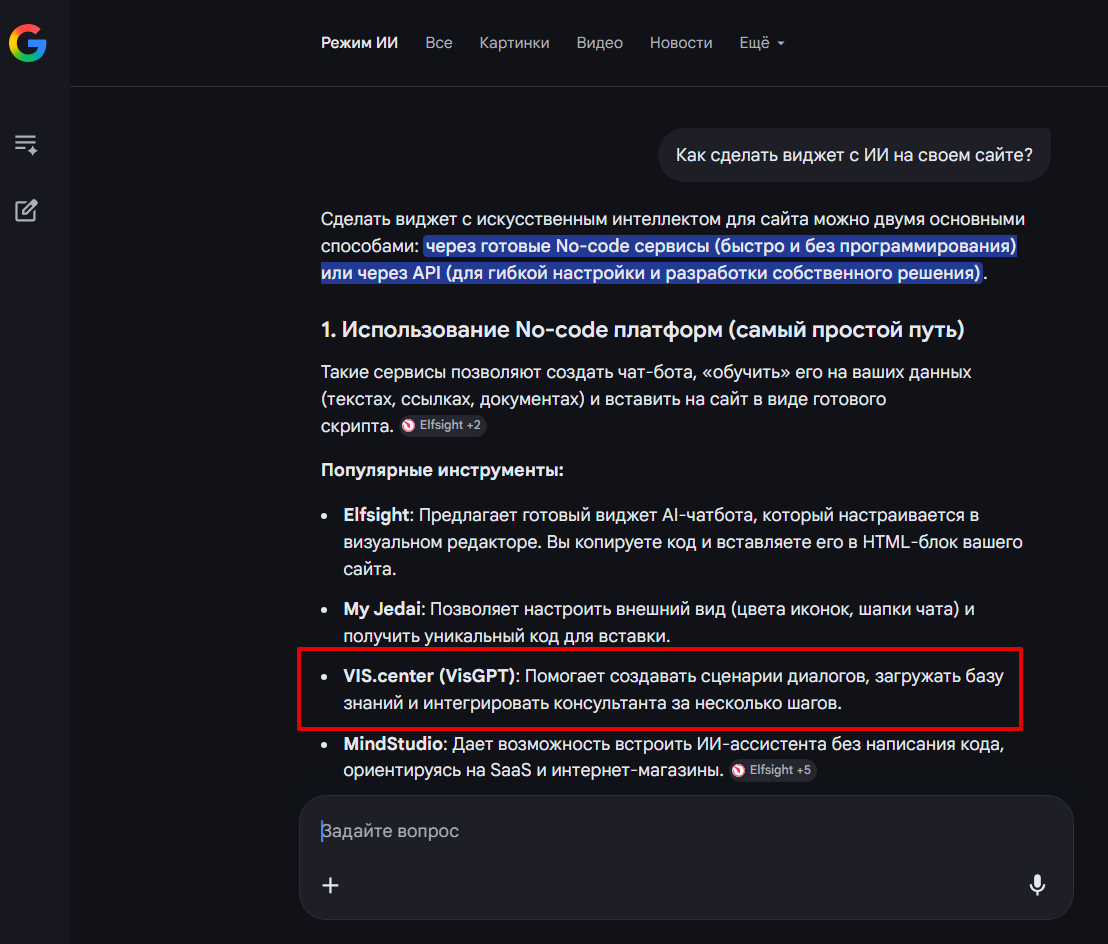Switch to Режим ИИ tab
Viewport: 1108px width, 944px height.
pyautogui.click(x=359, y=43)
